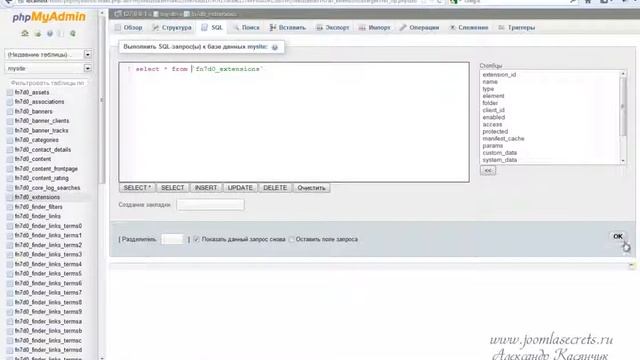Focus the bookmark name input field

(x=210, y=205)
